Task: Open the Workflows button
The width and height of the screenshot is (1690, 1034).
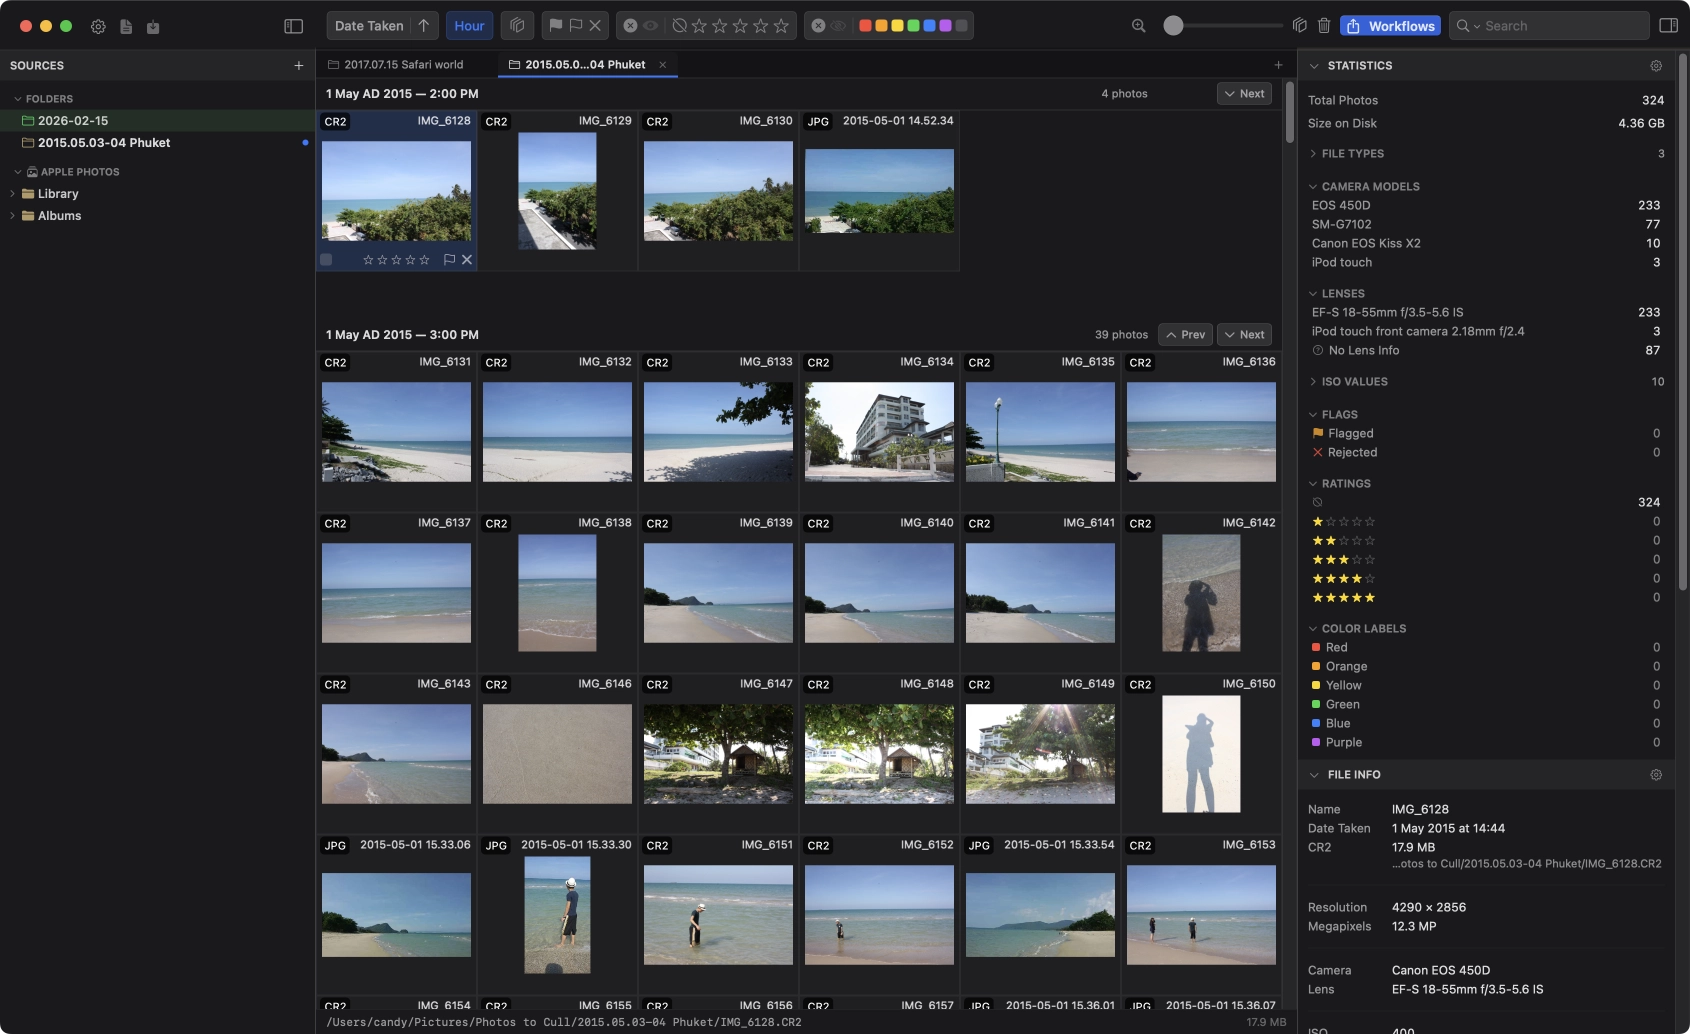Action: coord(1391,26)
